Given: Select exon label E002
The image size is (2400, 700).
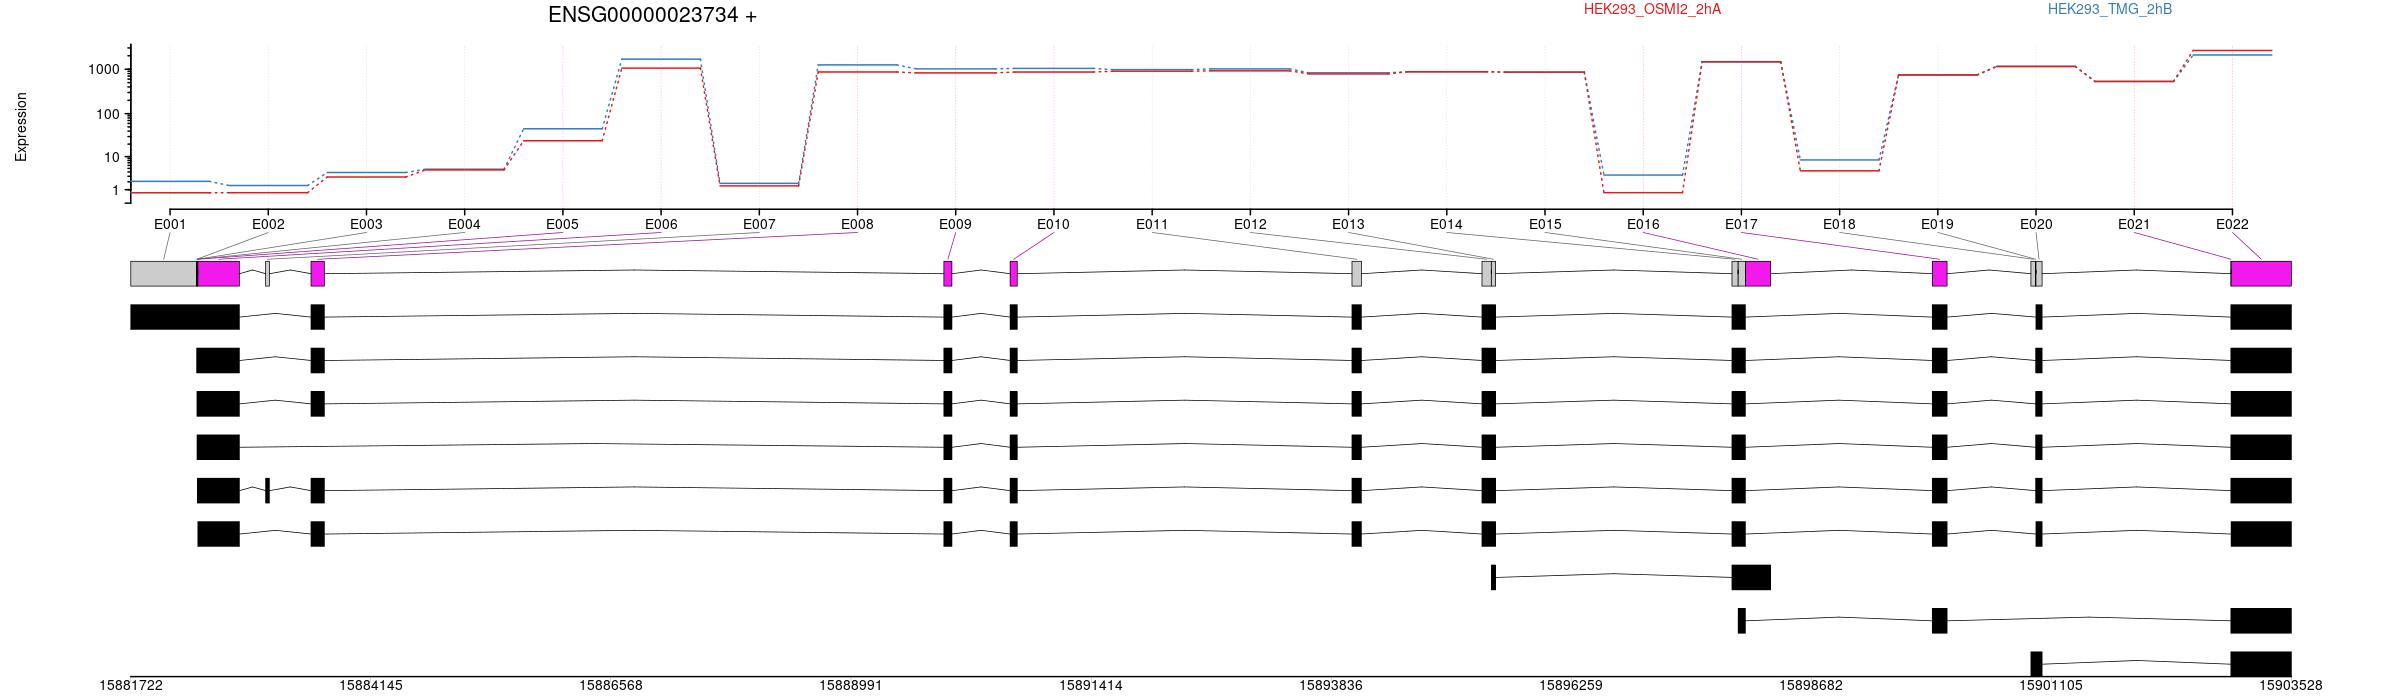Looking at the screenshot, I should pyautogui.click(x=268, y=224).
